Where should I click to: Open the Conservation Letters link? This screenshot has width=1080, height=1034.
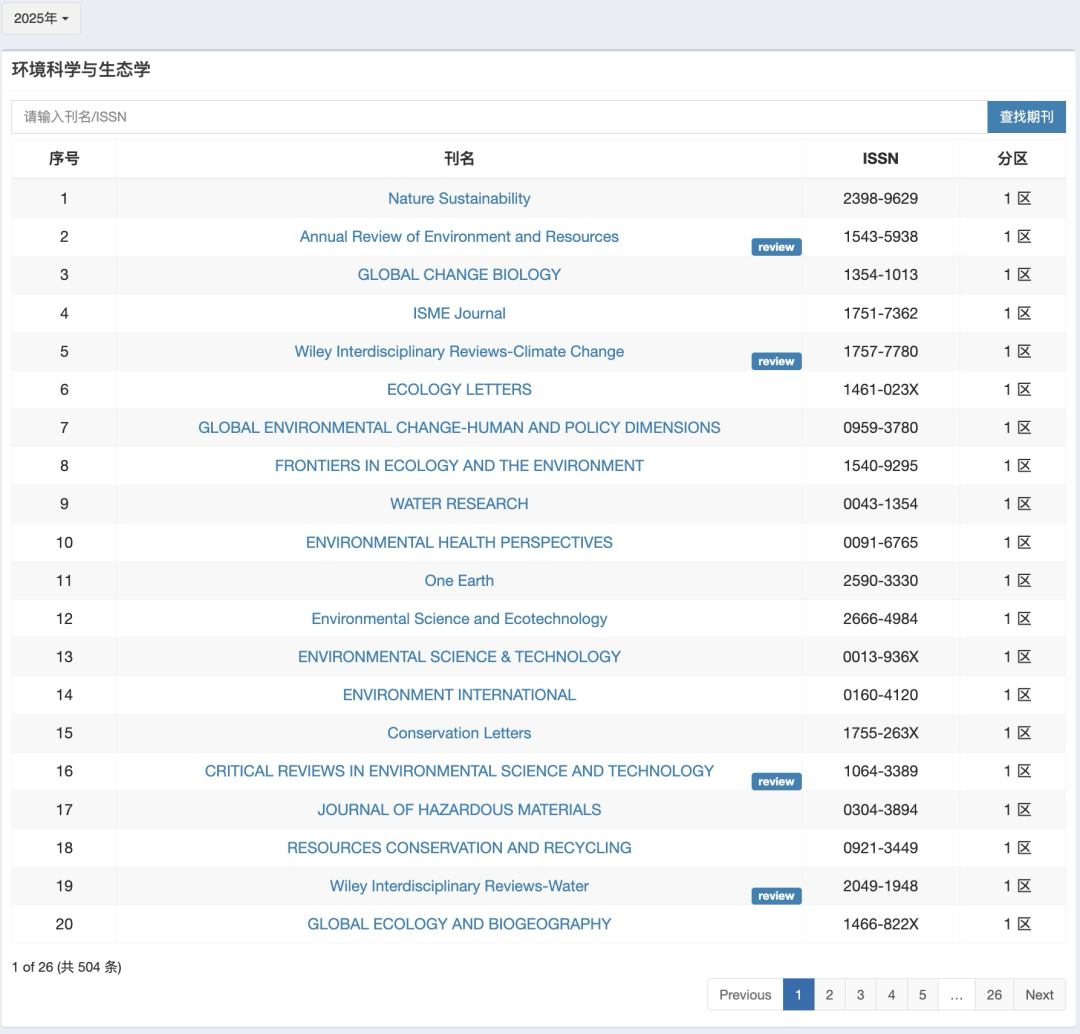tap(459, 733)
